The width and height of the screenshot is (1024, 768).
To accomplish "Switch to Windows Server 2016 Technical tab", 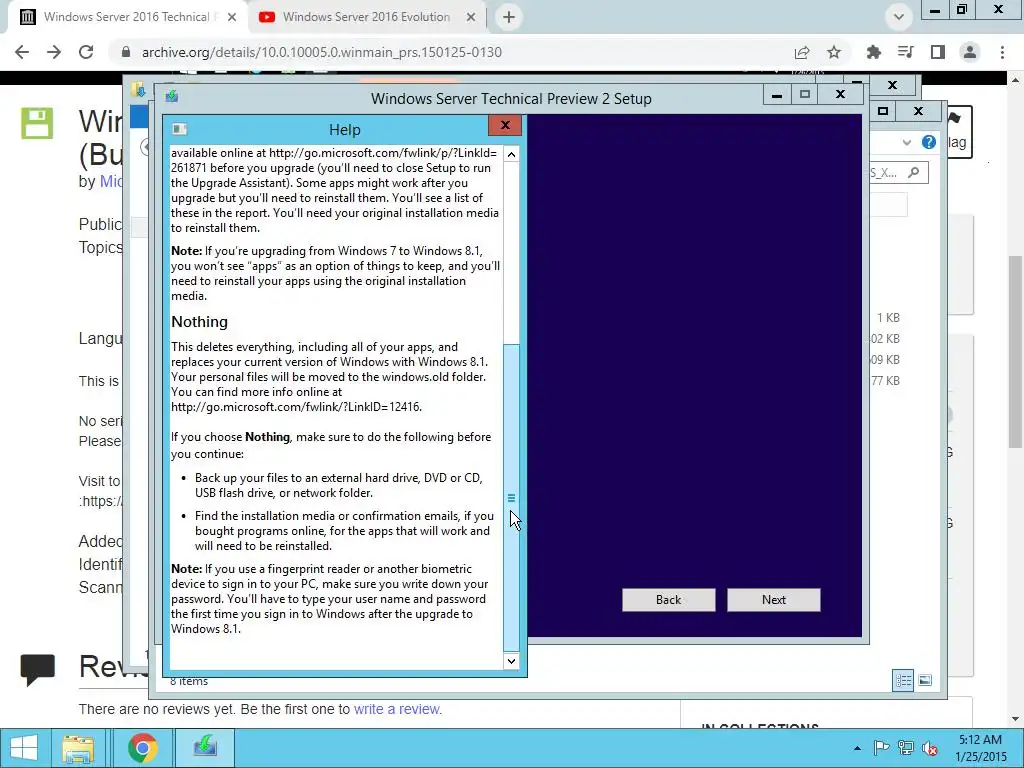I will coord(126,17).
